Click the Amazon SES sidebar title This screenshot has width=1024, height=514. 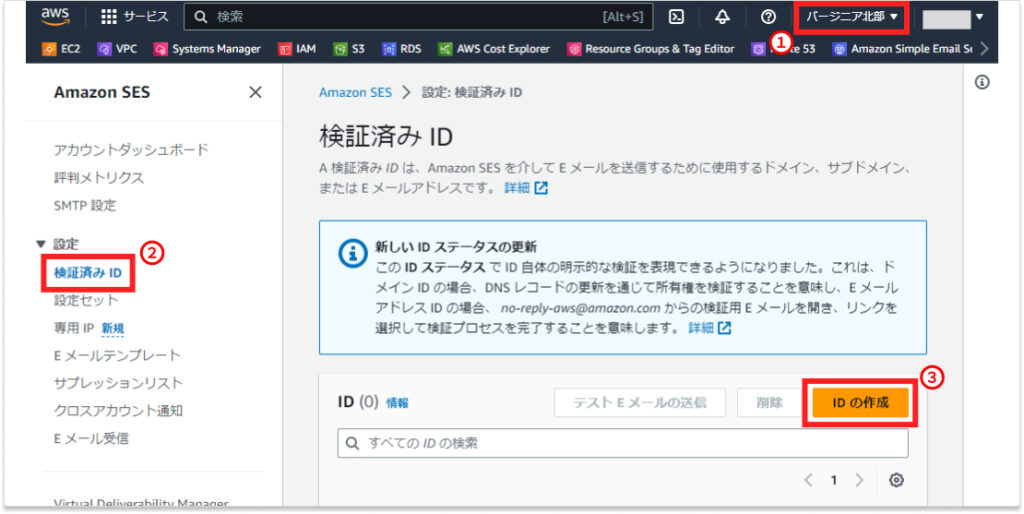(102, 93)
